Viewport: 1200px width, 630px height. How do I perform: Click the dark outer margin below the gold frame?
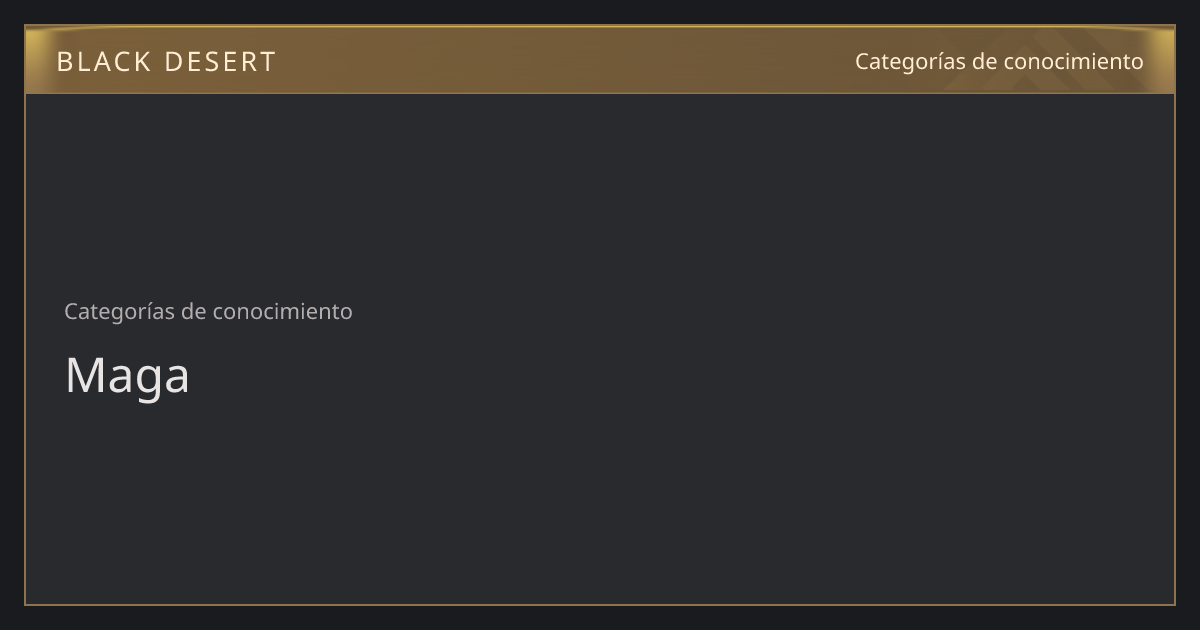[x=600, y=618]
